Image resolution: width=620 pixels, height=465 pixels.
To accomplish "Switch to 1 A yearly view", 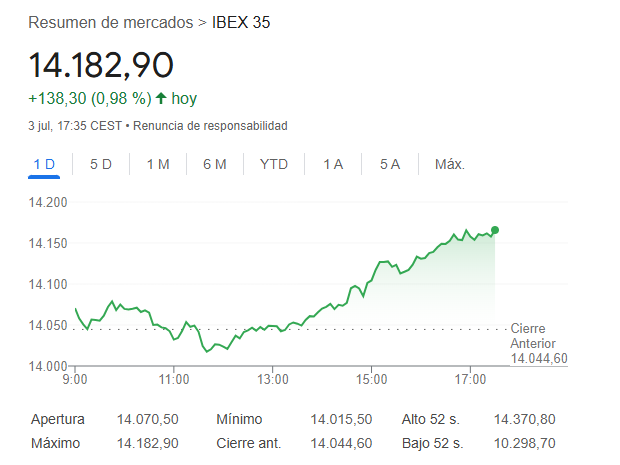I will click(x=333, y=165).
